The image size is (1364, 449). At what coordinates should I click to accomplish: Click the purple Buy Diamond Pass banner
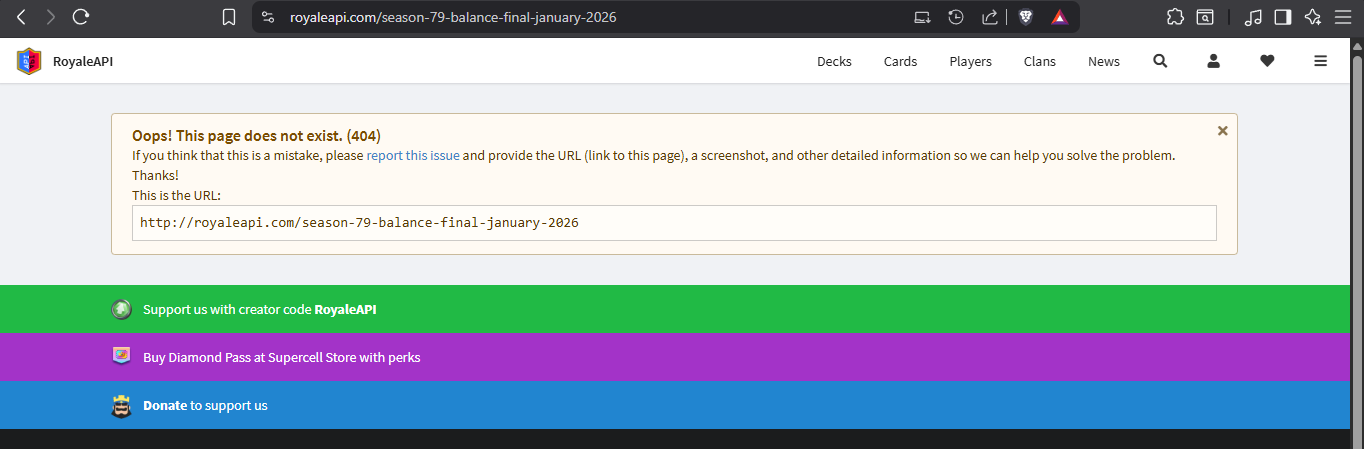pyautogui.click(x=281, y=357)
